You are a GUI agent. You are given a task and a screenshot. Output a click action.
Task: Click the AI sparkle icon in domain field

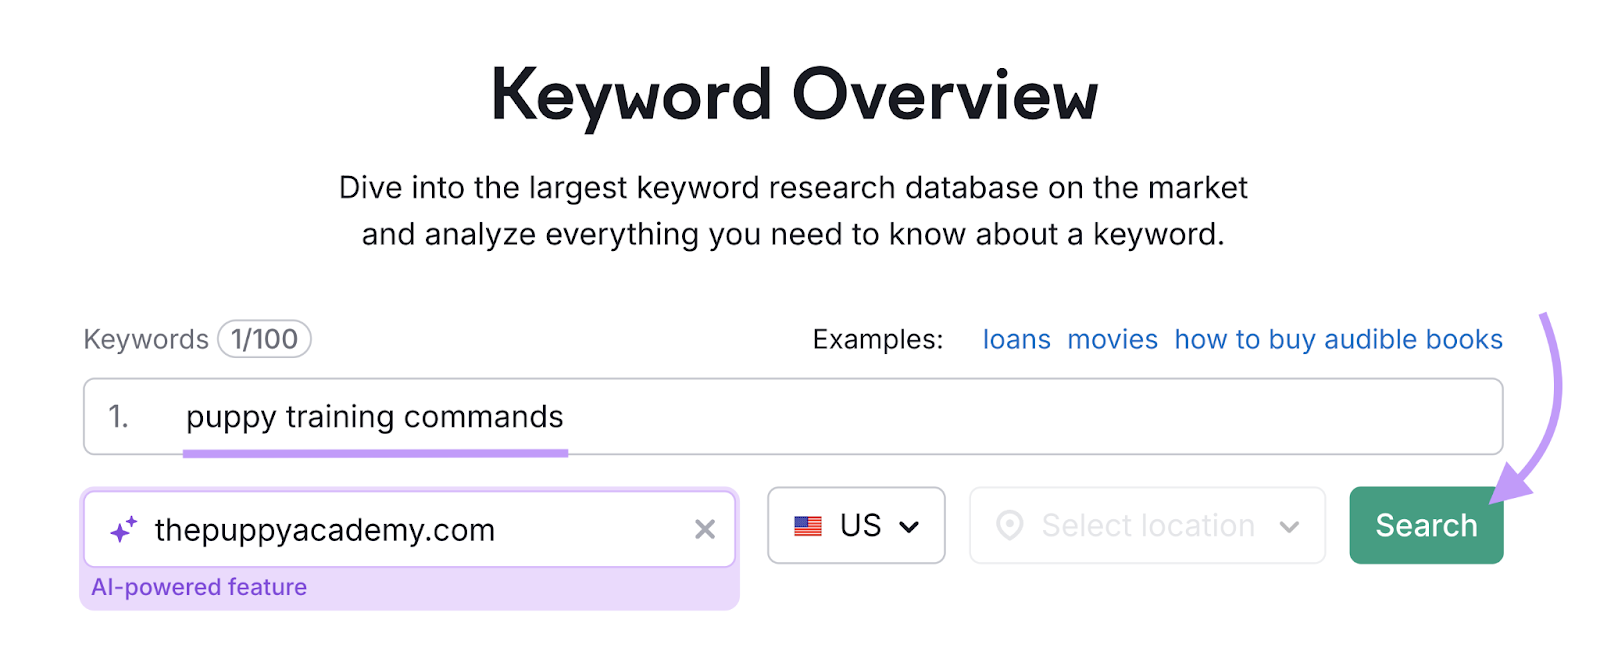point(122,529)
